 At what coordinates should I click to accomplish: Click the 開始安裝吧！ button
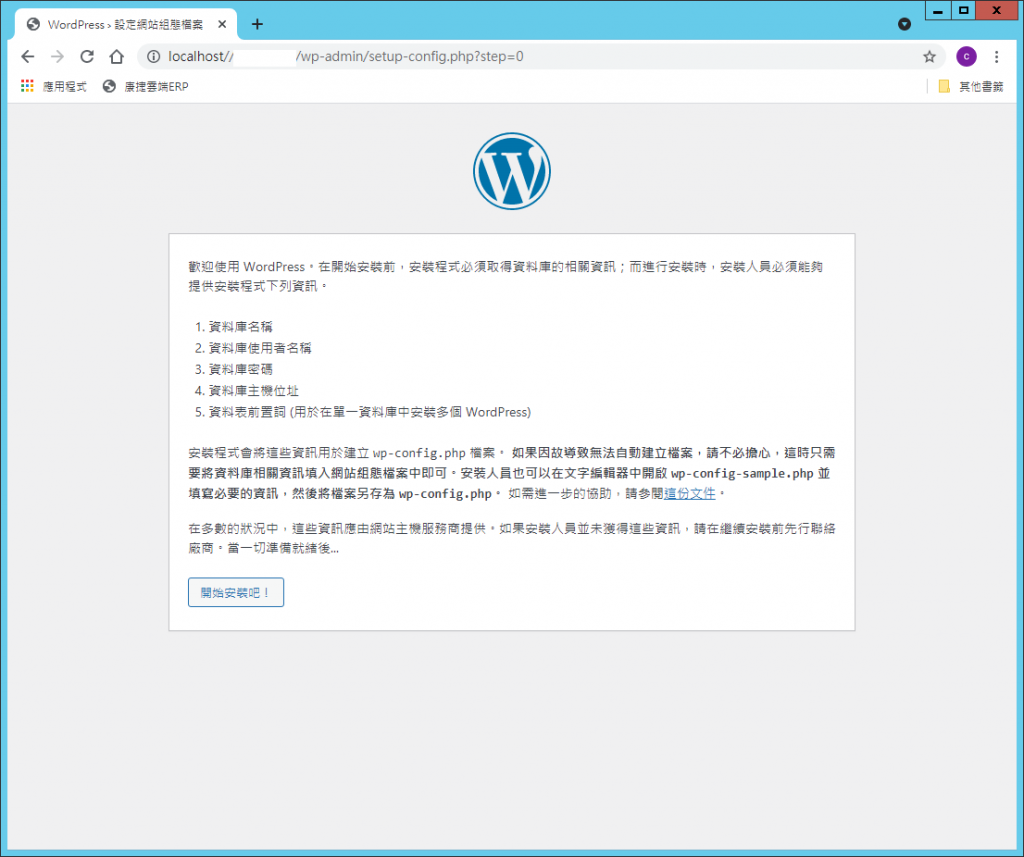(236, 592)
